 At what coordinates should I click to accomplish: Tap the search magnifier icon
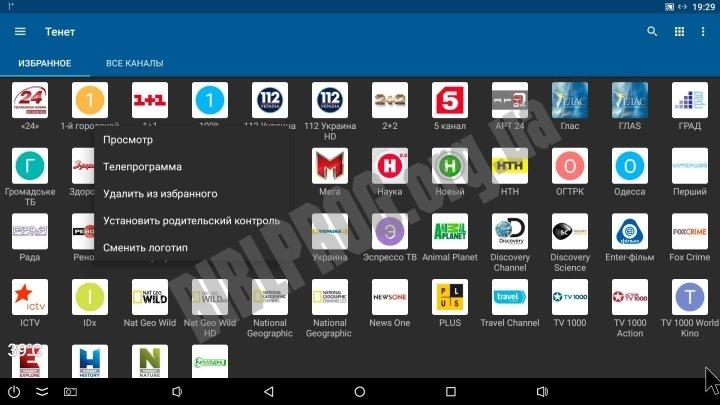click(652, 31)
